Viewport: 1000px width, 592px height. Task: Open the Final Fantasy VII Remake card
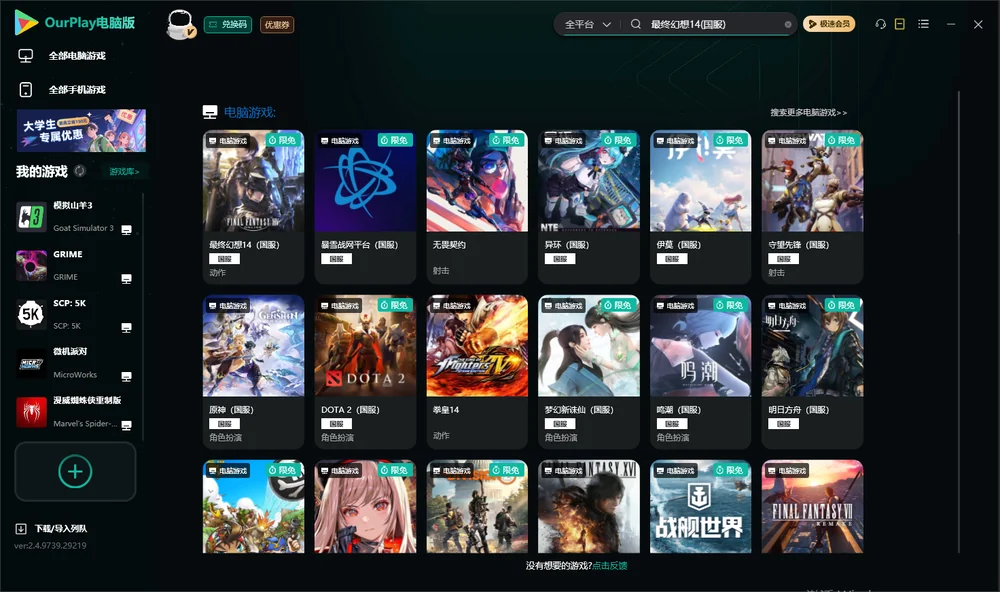[812, 507]
